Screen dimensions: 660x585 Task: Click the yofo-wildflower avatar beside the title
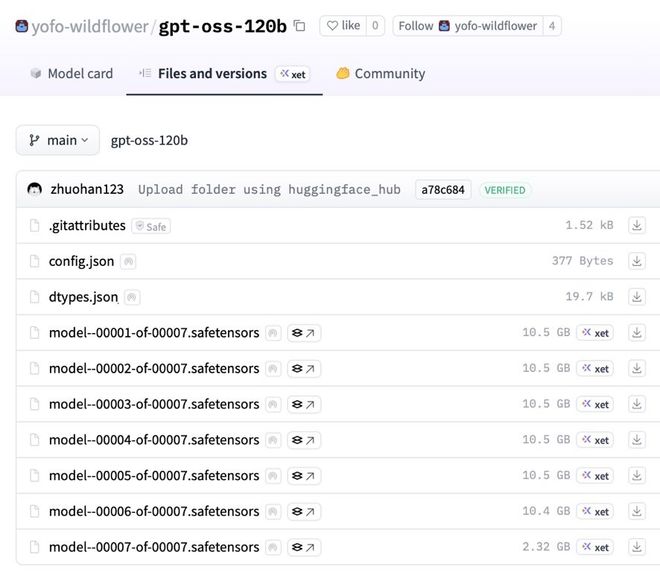(x=21, y=26)
